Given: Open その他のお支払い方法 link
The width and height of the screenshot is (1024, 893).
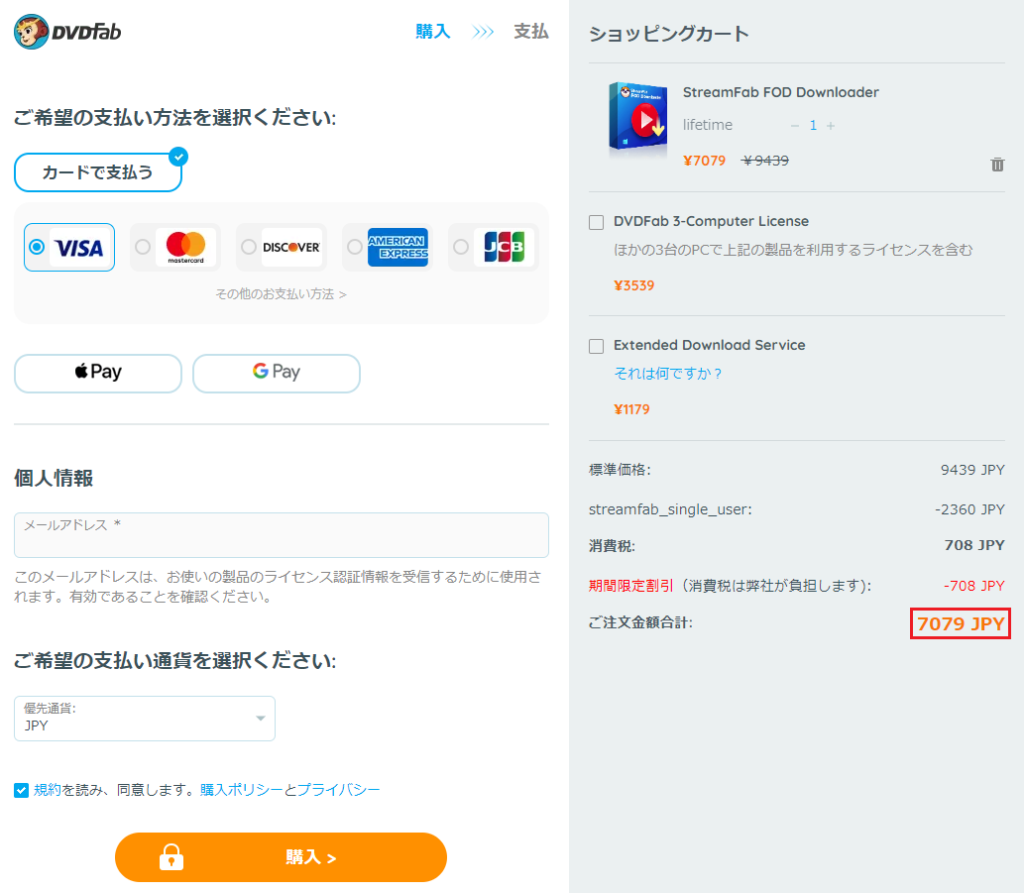Looking at the screenshot, I should pyautogui.click(x=281, y=294).
